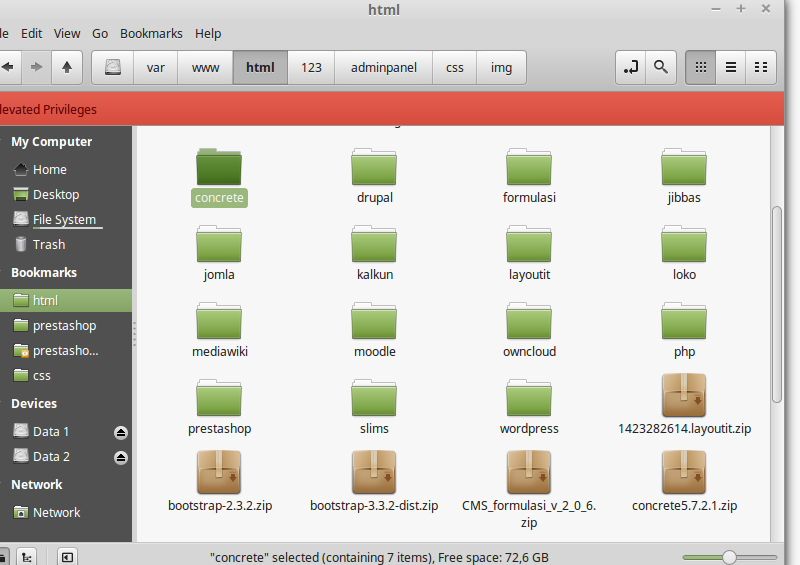800x565 pixels.
Task: Go forward with the right arrow button
Action: point(36,67)
